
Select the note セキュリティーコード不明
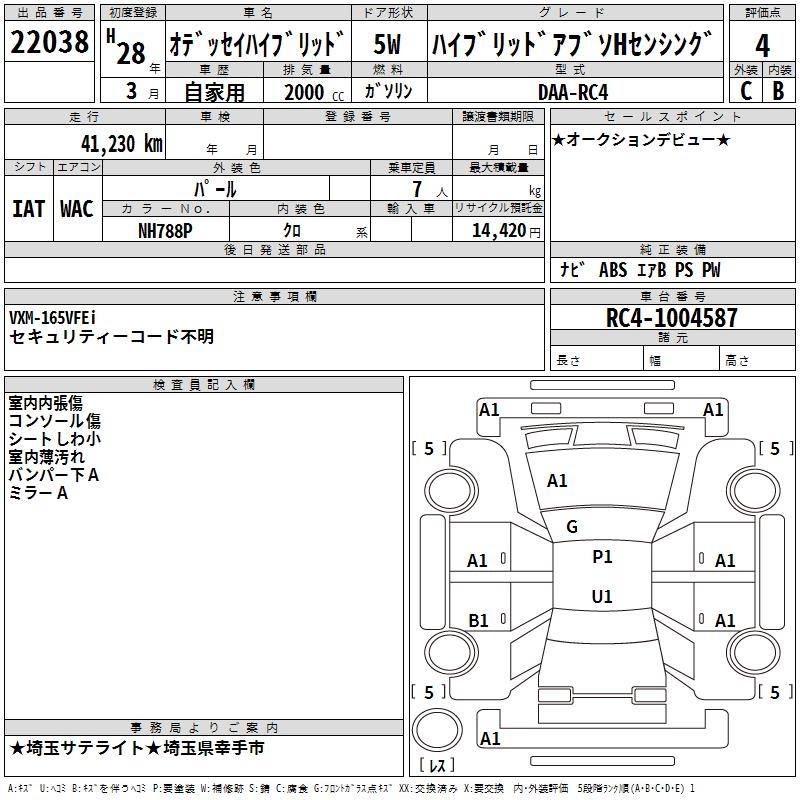(111, 336)
